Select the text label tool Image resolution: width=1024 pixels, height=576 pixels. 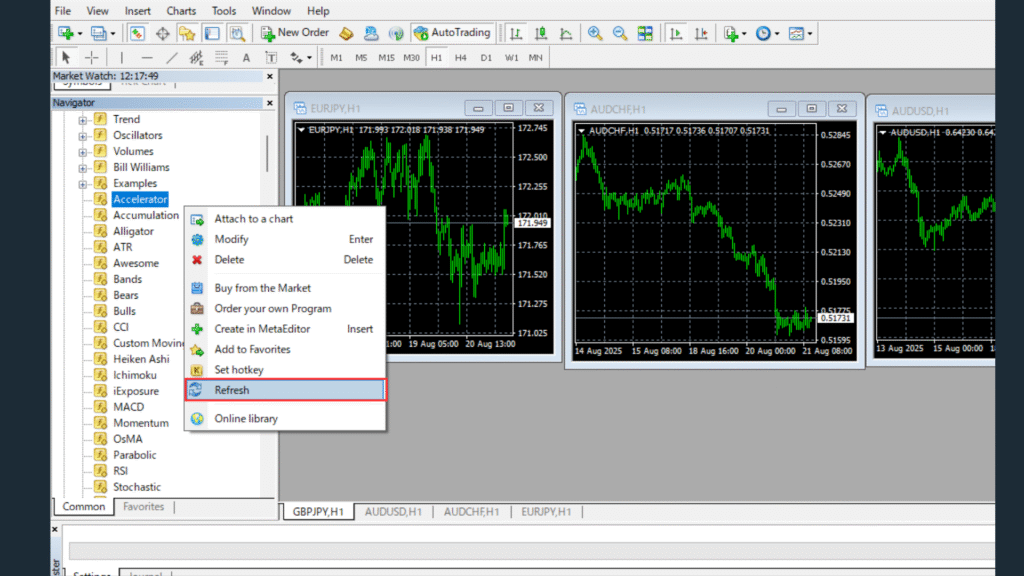(x=271, y=57)
